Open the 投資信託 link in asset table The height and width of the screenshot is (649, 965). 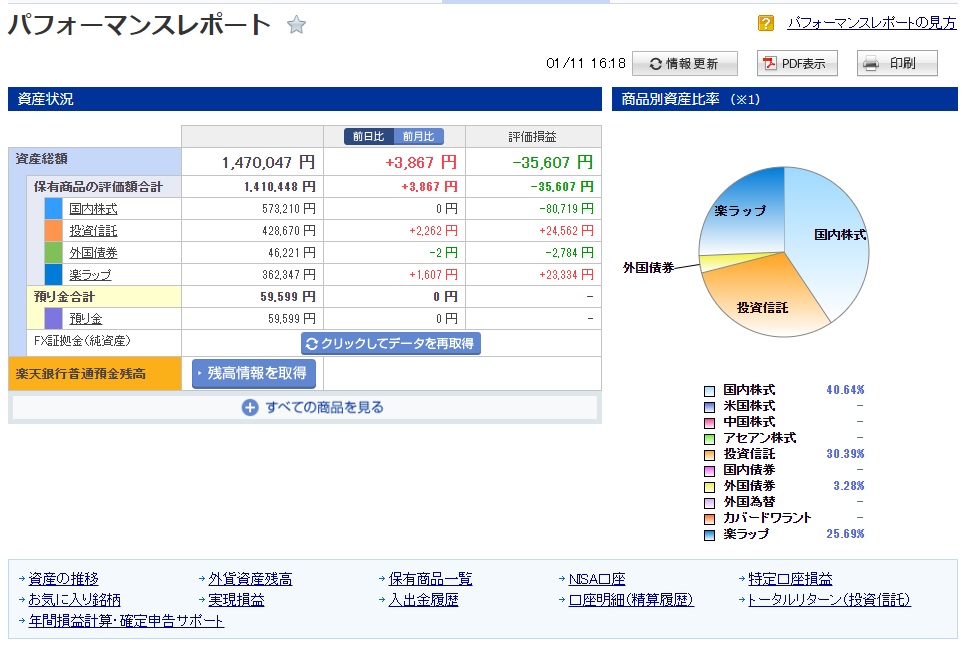pyautogui.click(x=93, y=231)
